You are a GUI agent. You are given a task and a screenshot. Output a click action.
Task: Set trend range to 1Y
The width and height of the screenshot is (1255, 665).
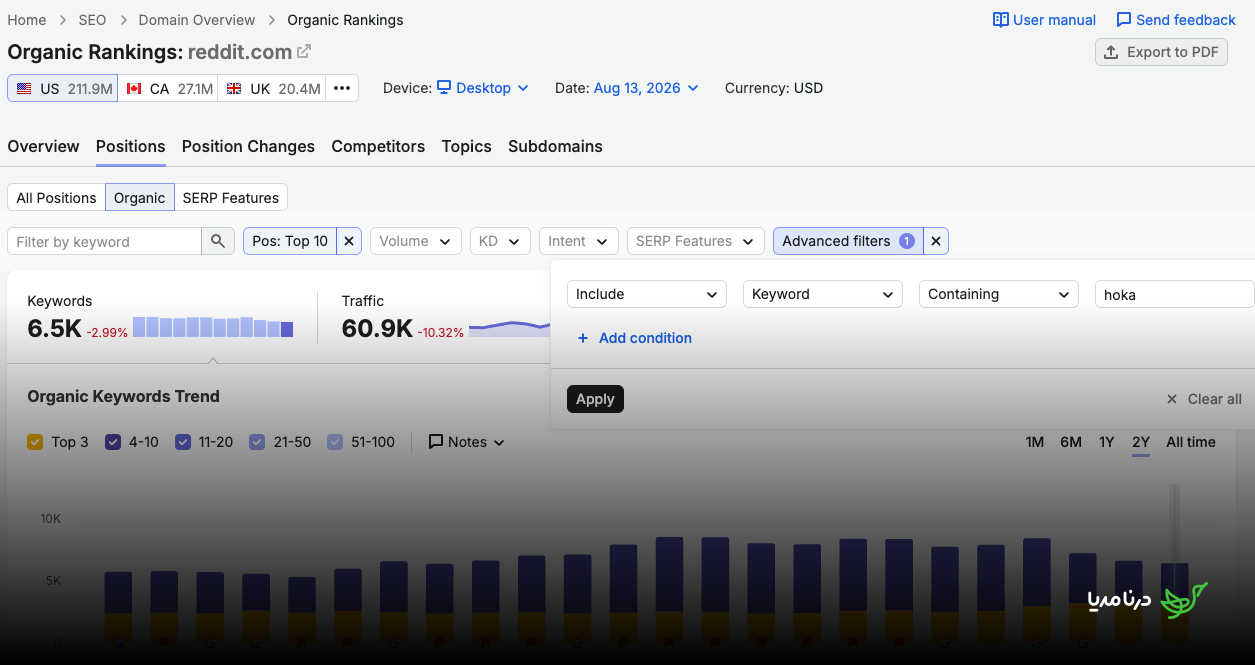[1107, 442]
